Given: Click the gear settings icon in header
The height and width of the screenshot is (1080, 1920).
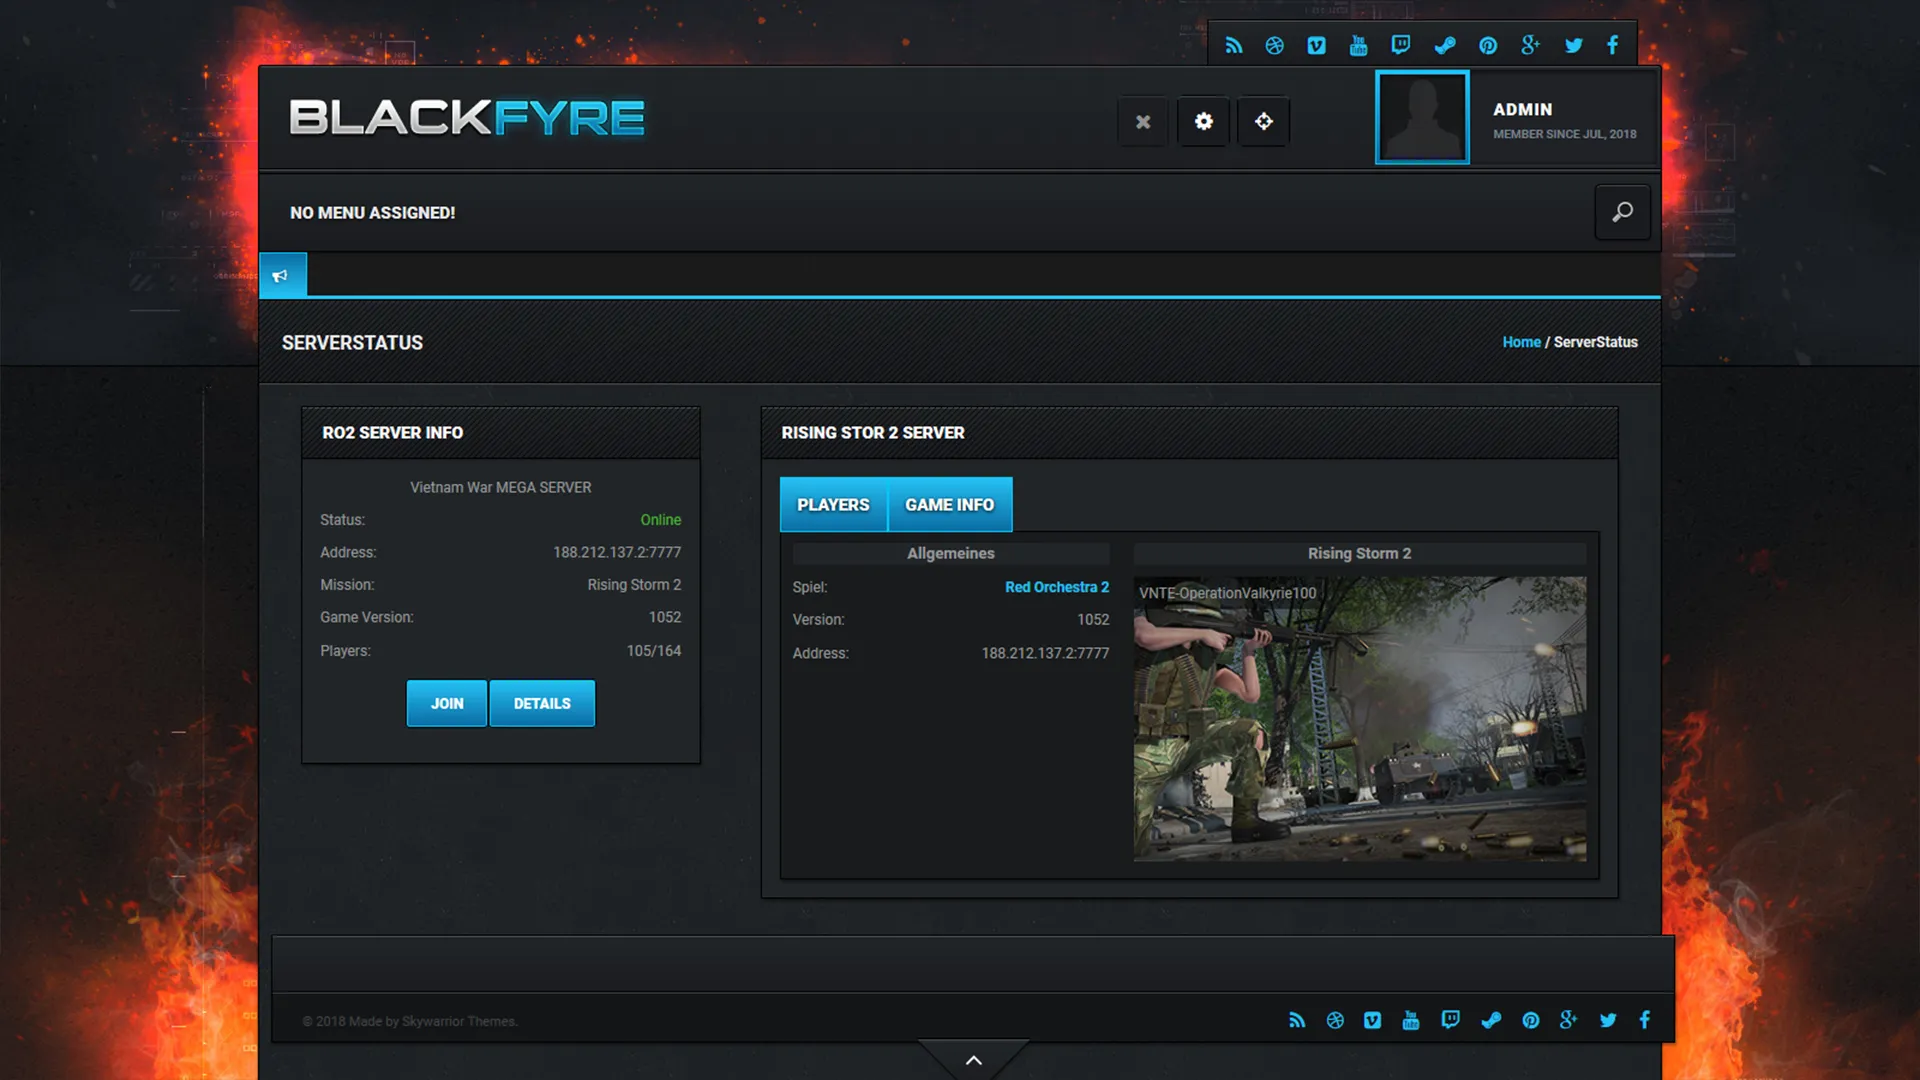Looking at the screenshot, I should point(1203,121).
